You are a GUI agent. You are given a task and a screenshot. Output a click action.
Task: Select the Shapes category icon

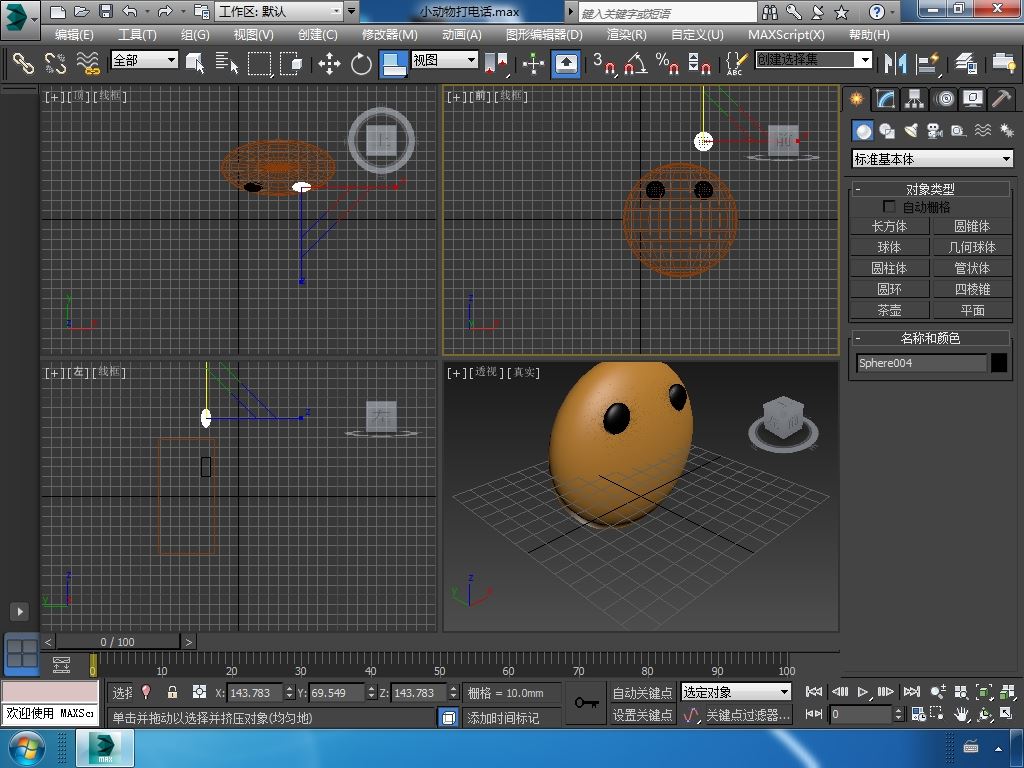click(887, 131)
